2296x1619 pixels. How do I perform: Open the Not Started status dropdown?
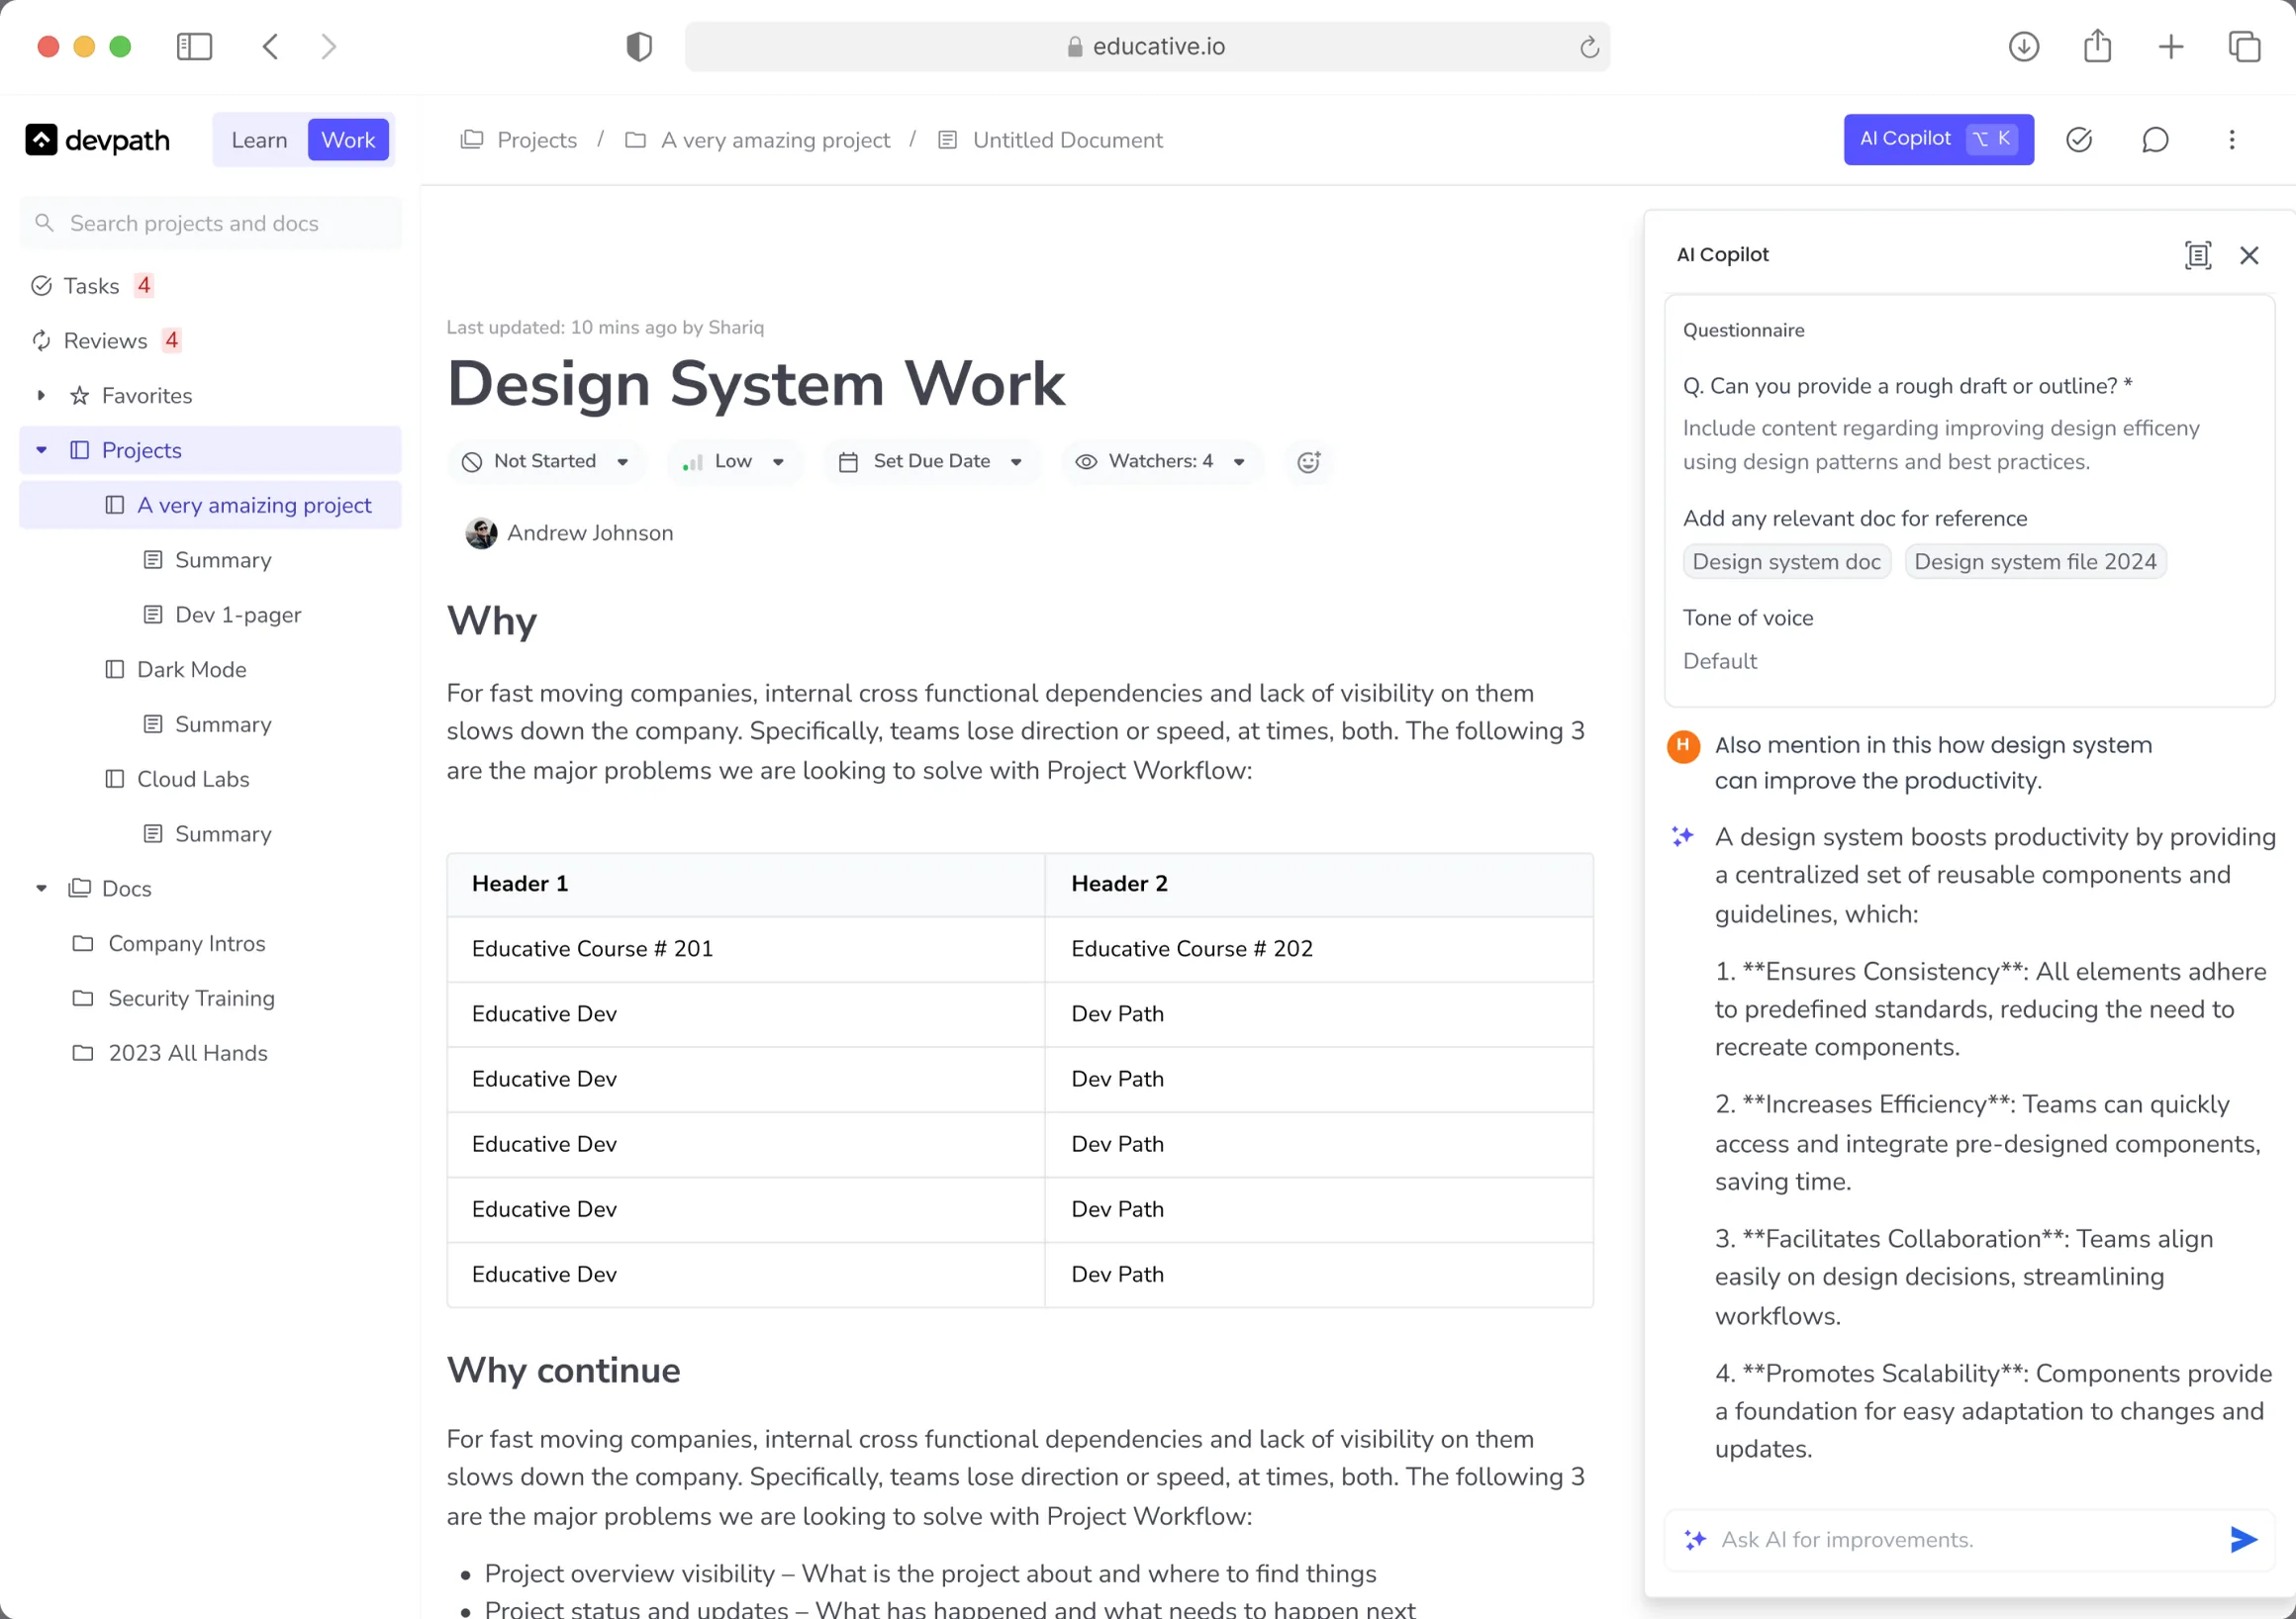pyautogui.click(x=546, y=461)
